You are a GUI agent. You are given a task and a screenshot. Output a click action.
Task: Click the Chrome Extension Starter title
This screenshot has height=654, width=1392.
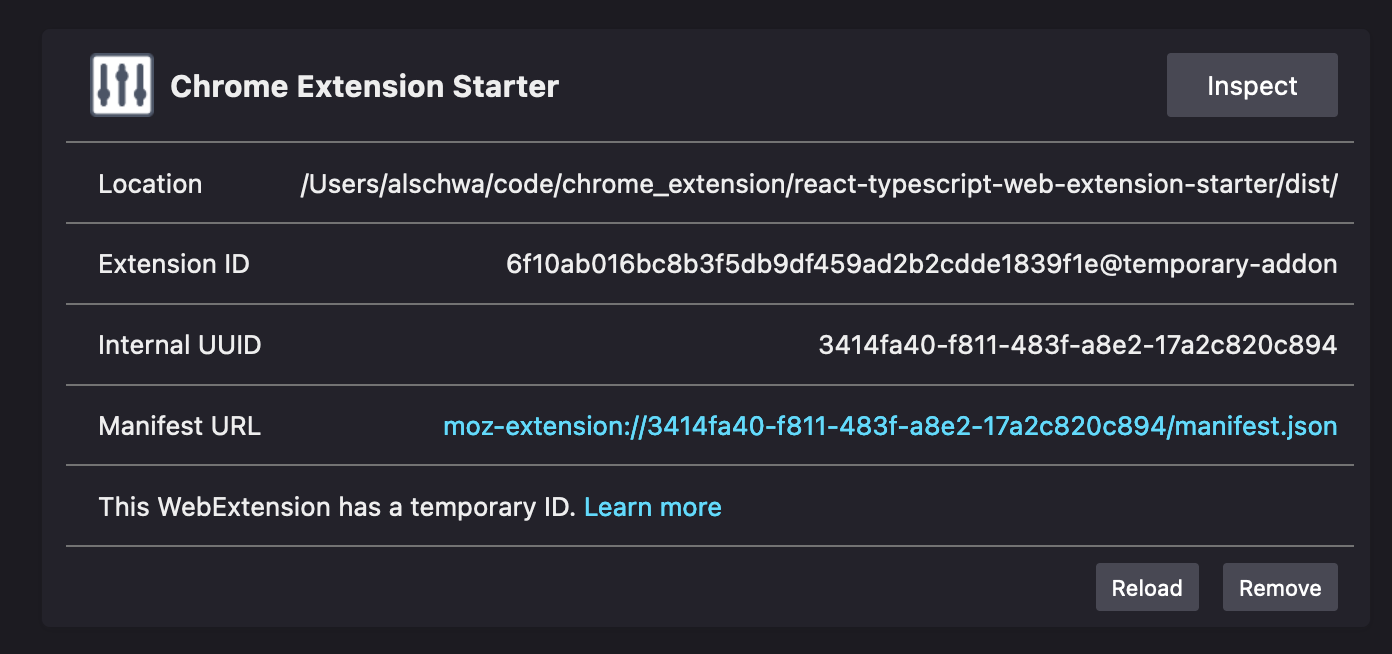[x=364, y=87]
